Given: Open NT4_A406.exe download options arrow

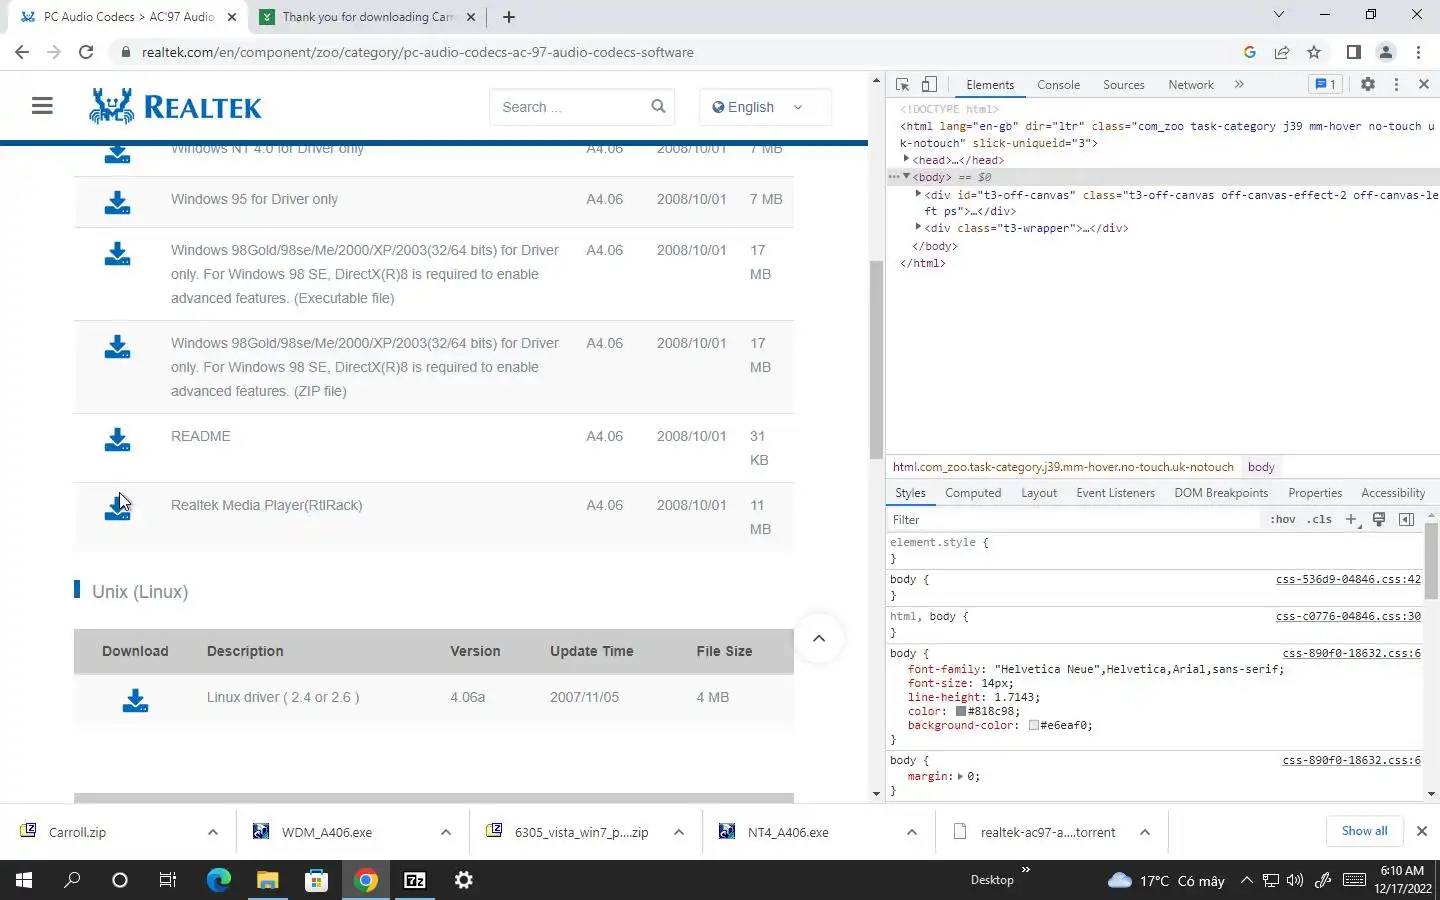Looking at the screenshot, I should pyautogui.click(x=912, y=832).
